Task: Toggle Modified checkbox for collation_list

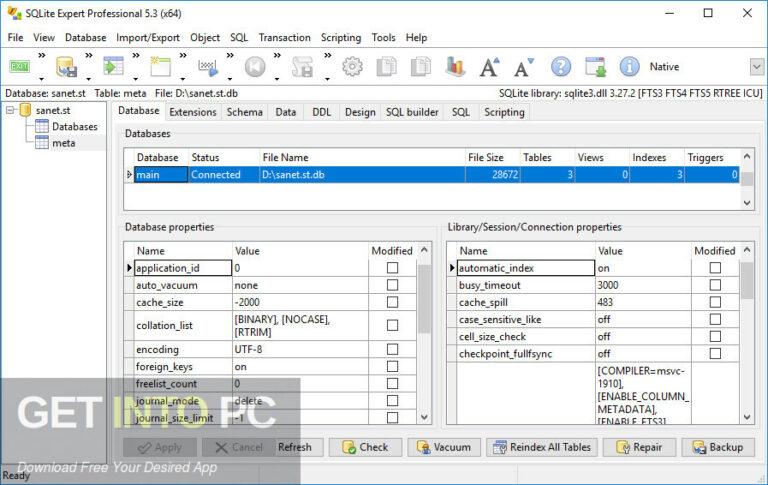Action: pos(392,325)
